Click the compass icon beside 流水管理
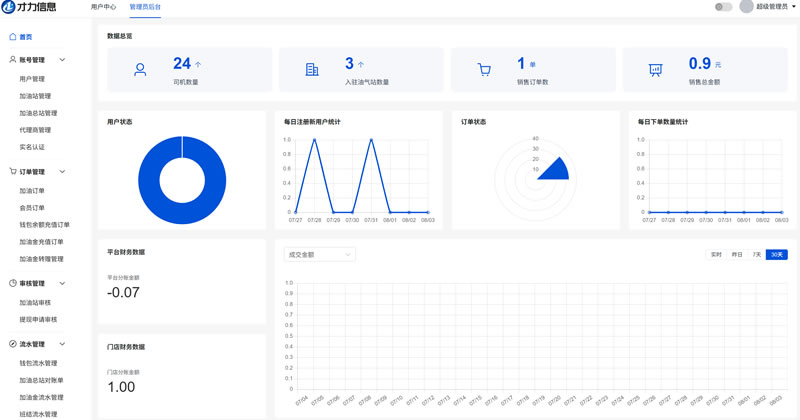This screenshot has width=800, height=420. [x=13, y=344]
